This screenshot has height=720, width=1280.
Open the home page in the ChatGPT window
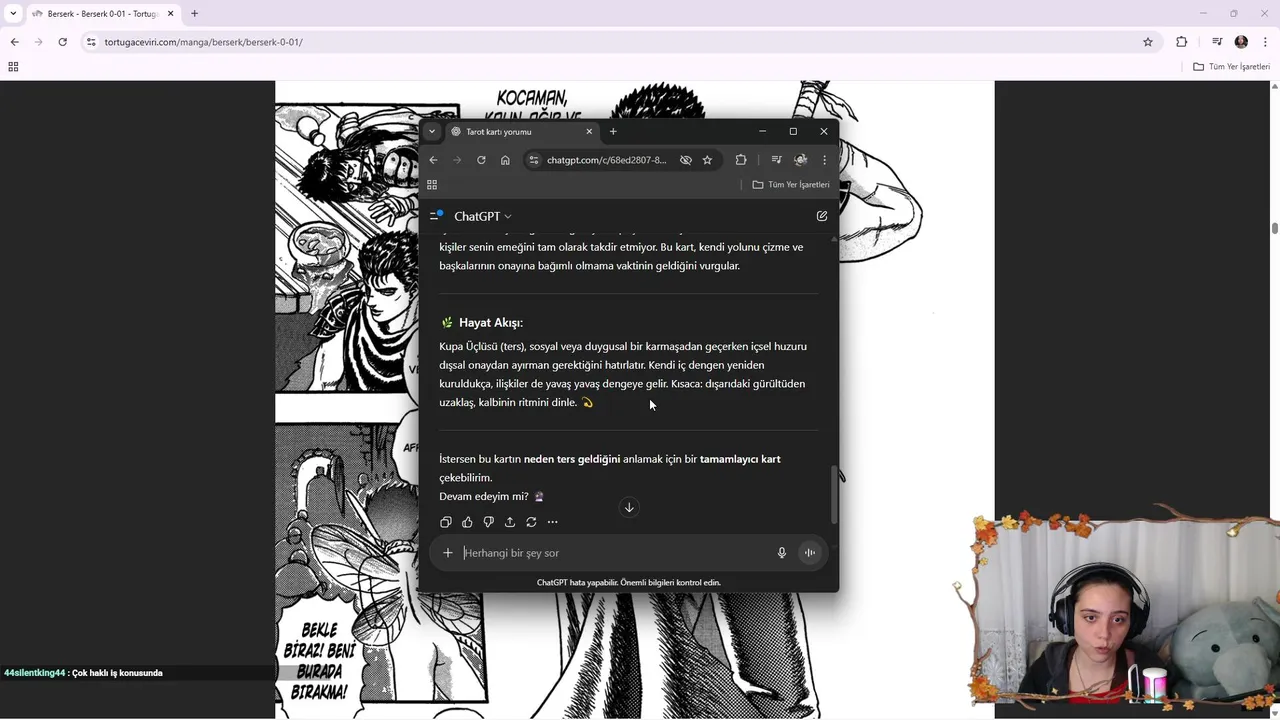tap(505, 160)
